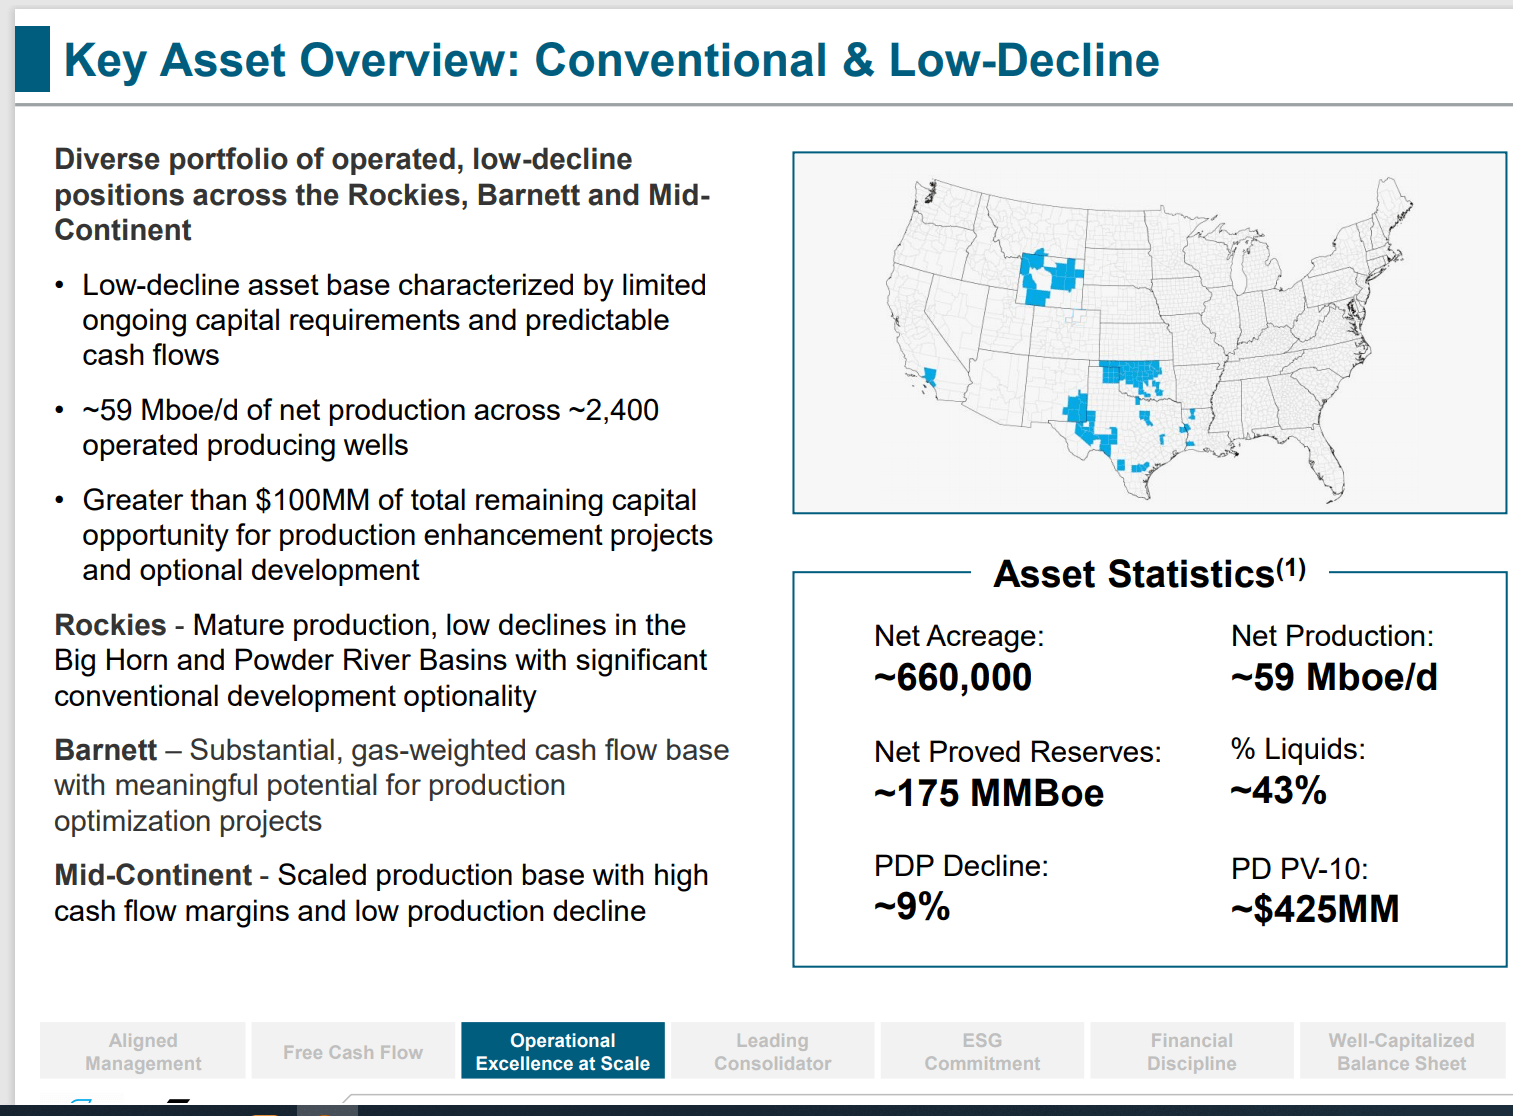Select the Free Cash Flow banner item
This screenshot has width=1513, height=1116.
(x=352, y=1050)
